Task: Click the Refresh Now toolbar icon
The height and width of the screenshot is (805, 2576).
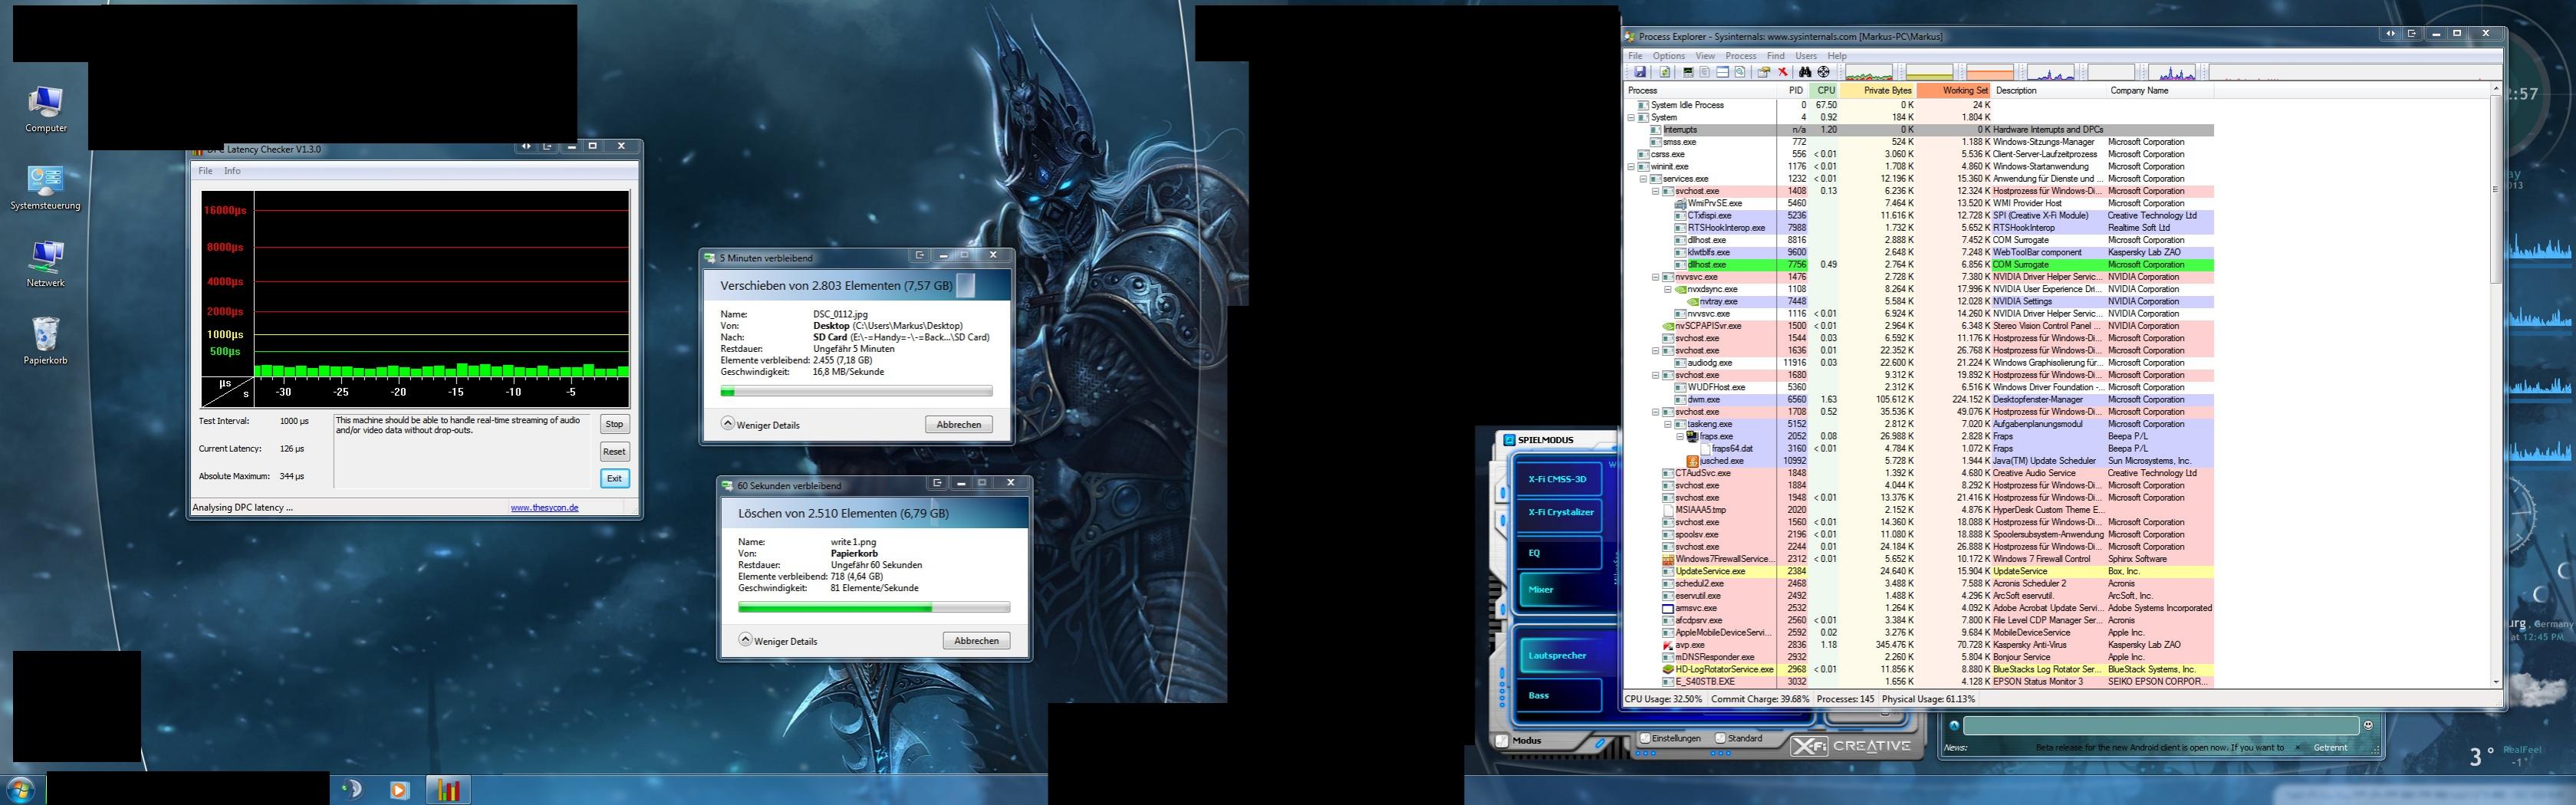Action: (x=1665, y=72)
